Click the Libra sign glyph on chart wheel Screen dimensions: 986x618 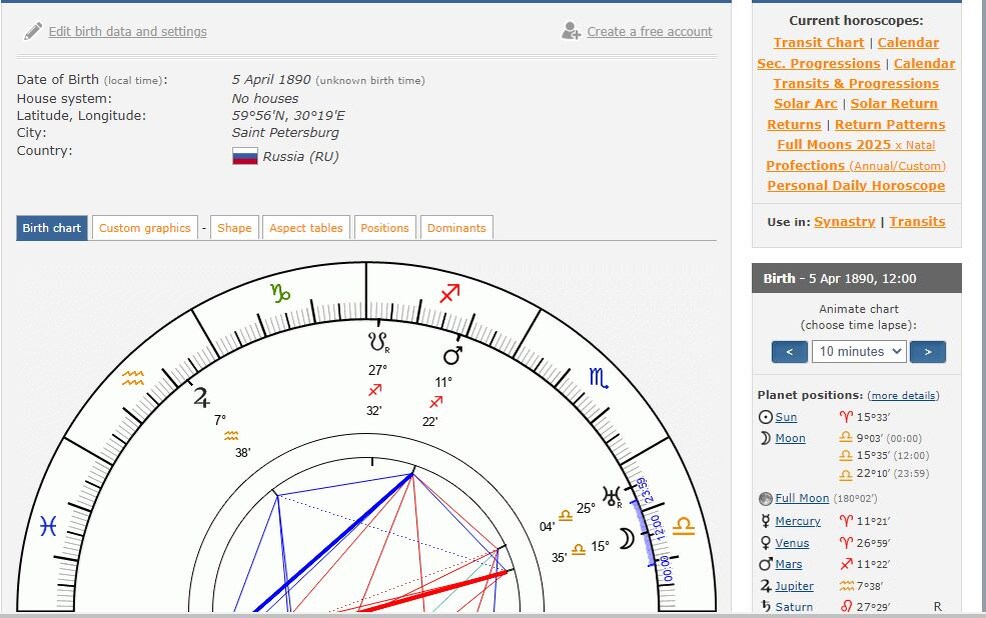click(684, 526)
